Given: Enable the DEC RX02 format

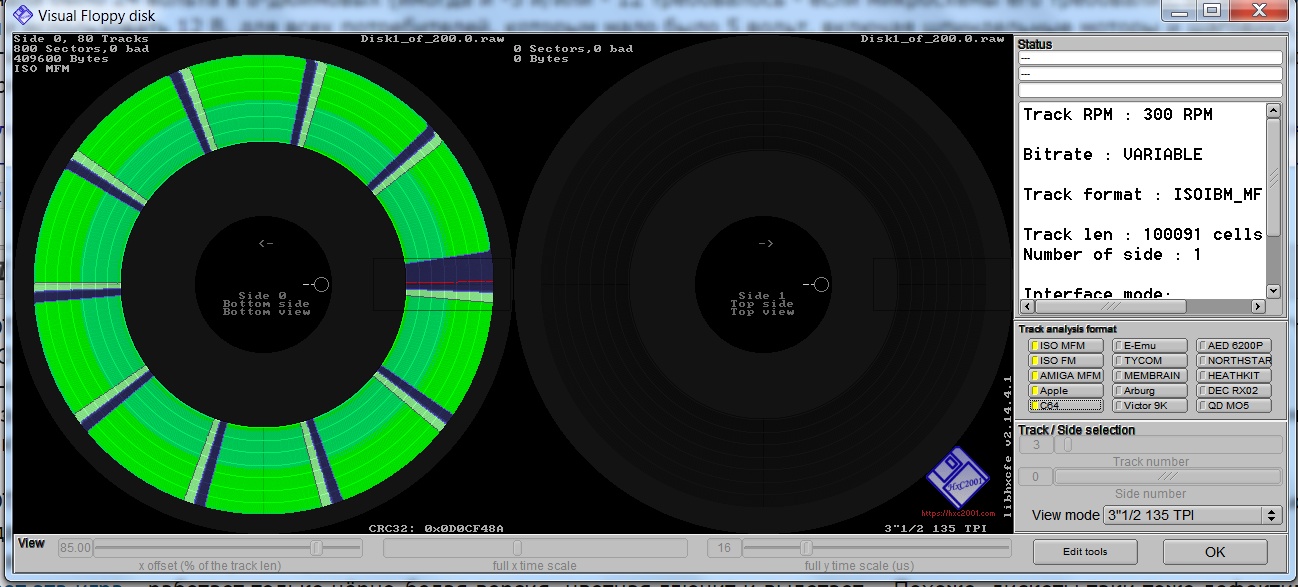Looking at the screenshot, I should pos(1233,391).
